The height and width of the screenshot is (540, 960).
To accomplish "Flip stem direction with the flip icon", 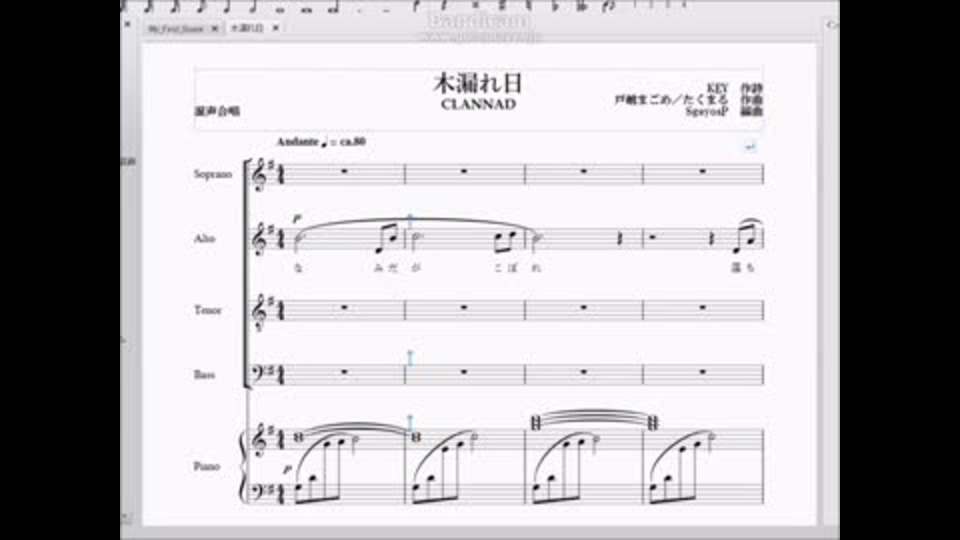I will 607,7.
